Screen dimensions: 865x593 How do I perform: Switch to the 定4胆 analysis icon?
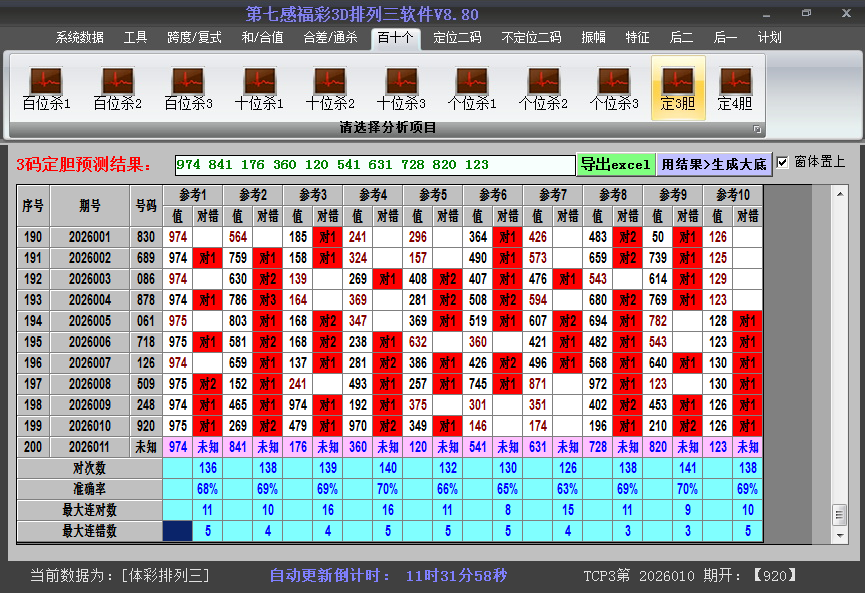click(x=738, y=85)
